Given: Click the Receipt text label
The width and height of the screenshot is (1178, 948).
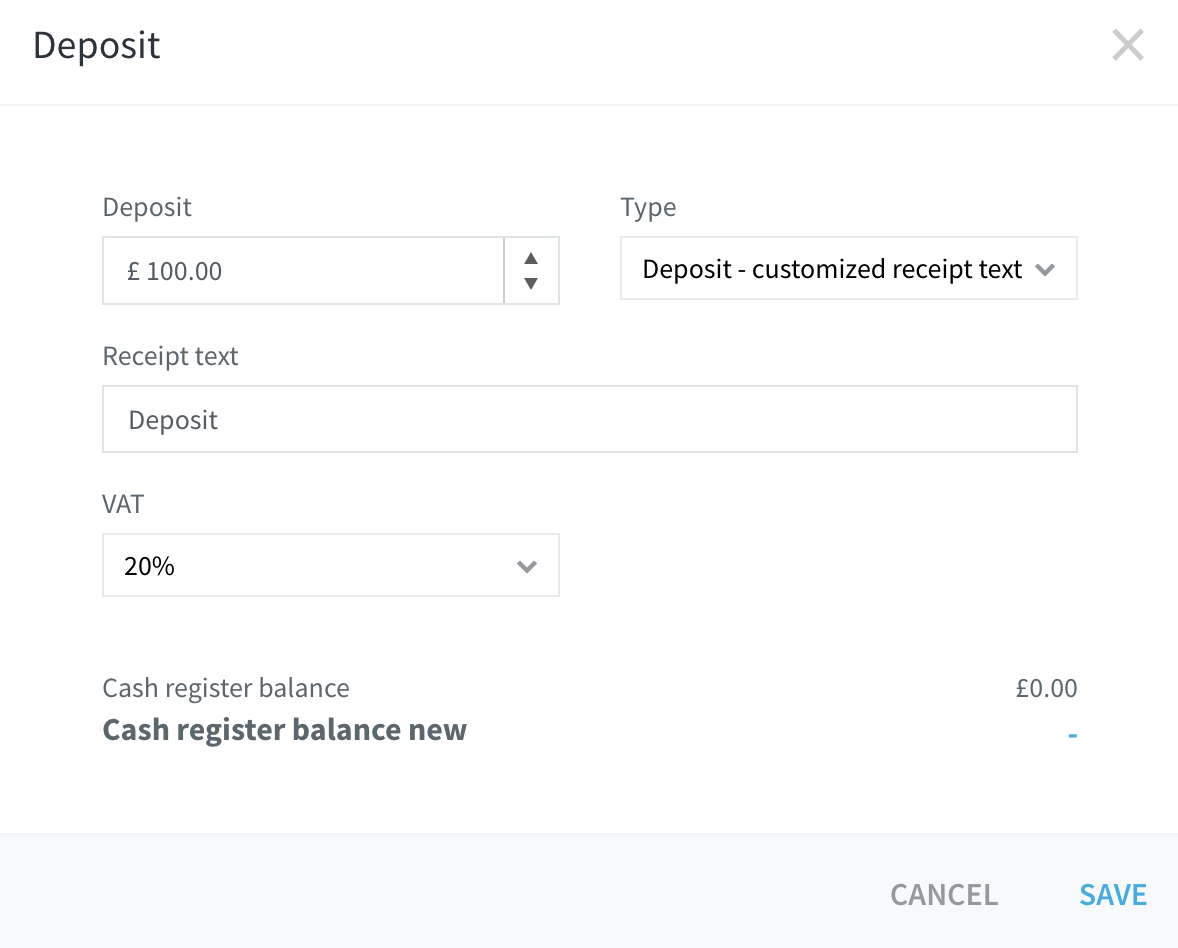Looking at the screenshot, I should 170,356.
